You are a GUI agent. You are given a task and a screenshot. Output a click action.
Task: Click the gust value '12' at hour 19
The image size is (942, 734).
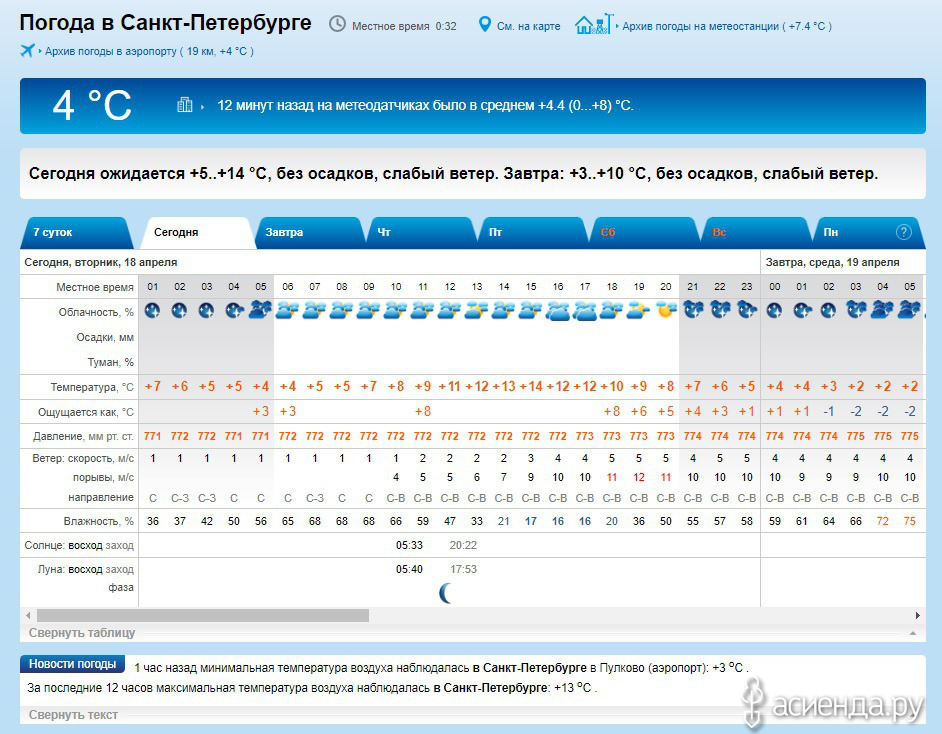tap(638, 478)
